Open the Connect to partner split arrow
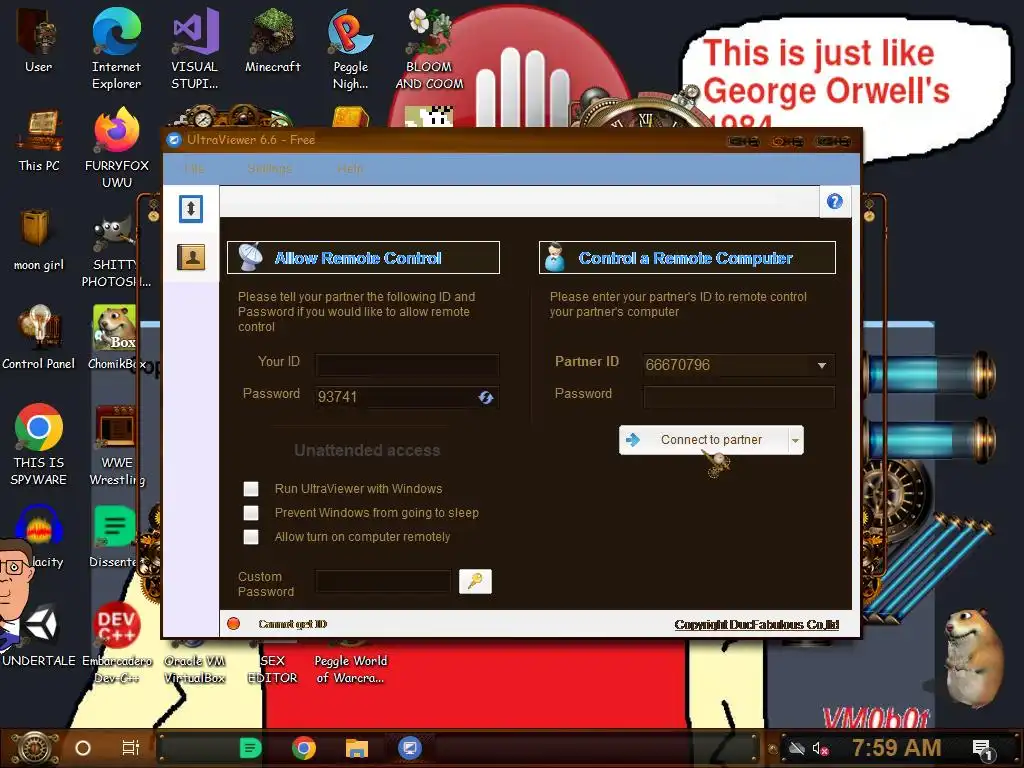The width and height of the screenshot is (1024, 768). click(x=795, y=440)
